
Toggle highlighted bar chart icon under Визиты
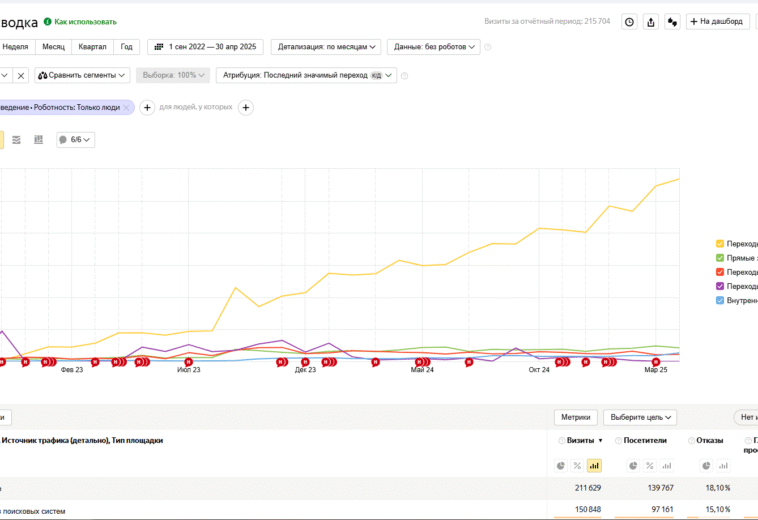tap(594, 466)
